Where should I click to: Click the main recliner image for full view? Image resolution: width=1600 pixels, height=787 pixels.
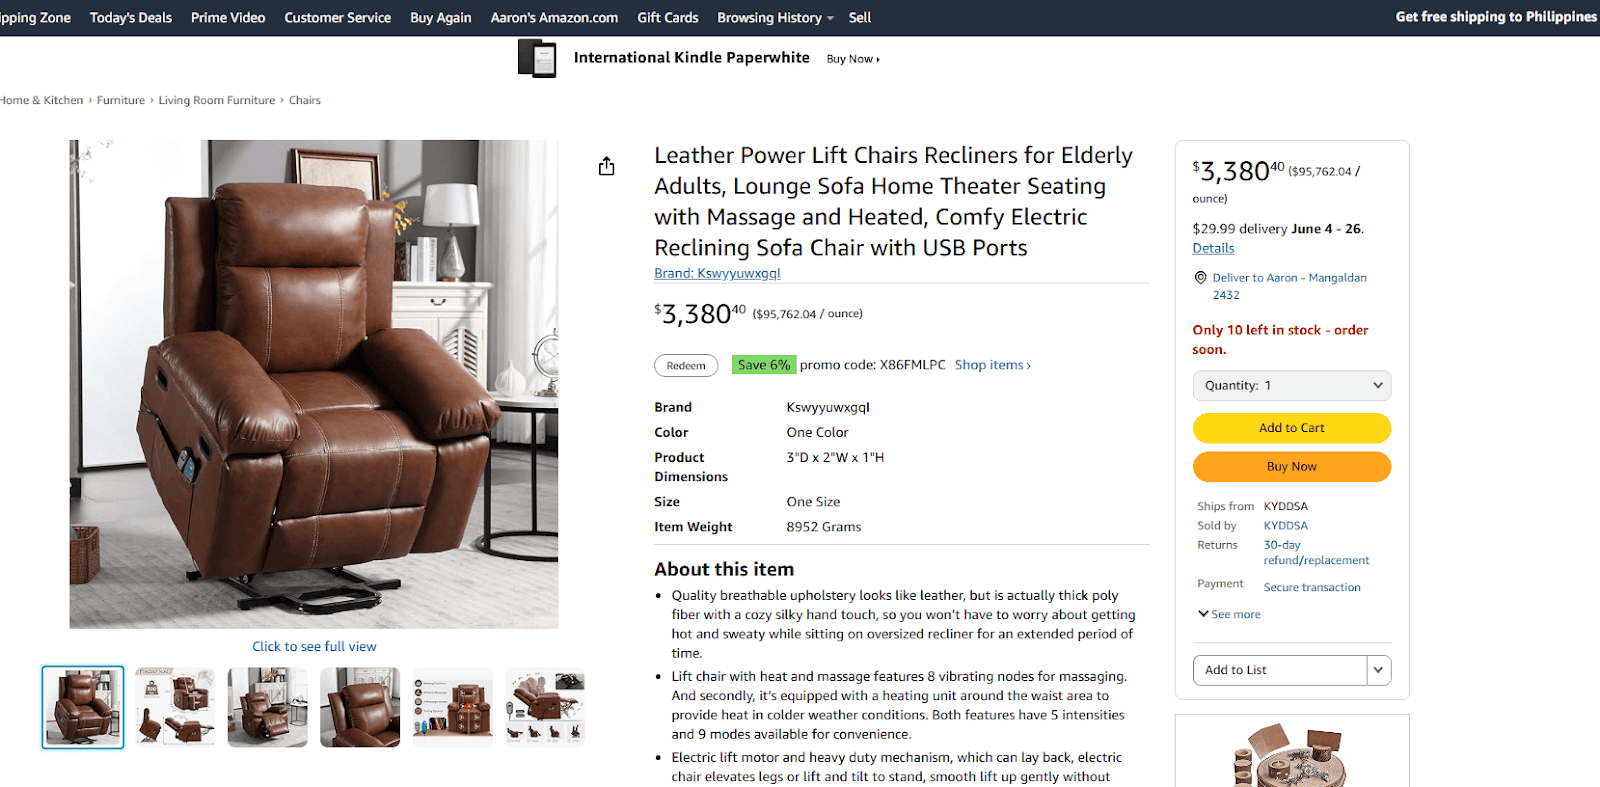314,384
